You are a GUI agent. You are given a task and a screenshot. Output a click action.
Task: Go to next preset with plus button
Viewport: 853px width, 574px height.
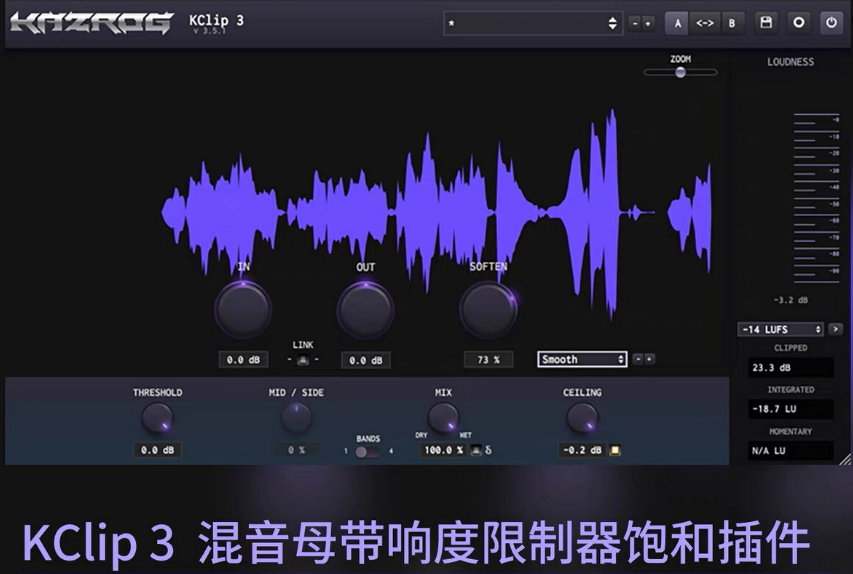647,23
